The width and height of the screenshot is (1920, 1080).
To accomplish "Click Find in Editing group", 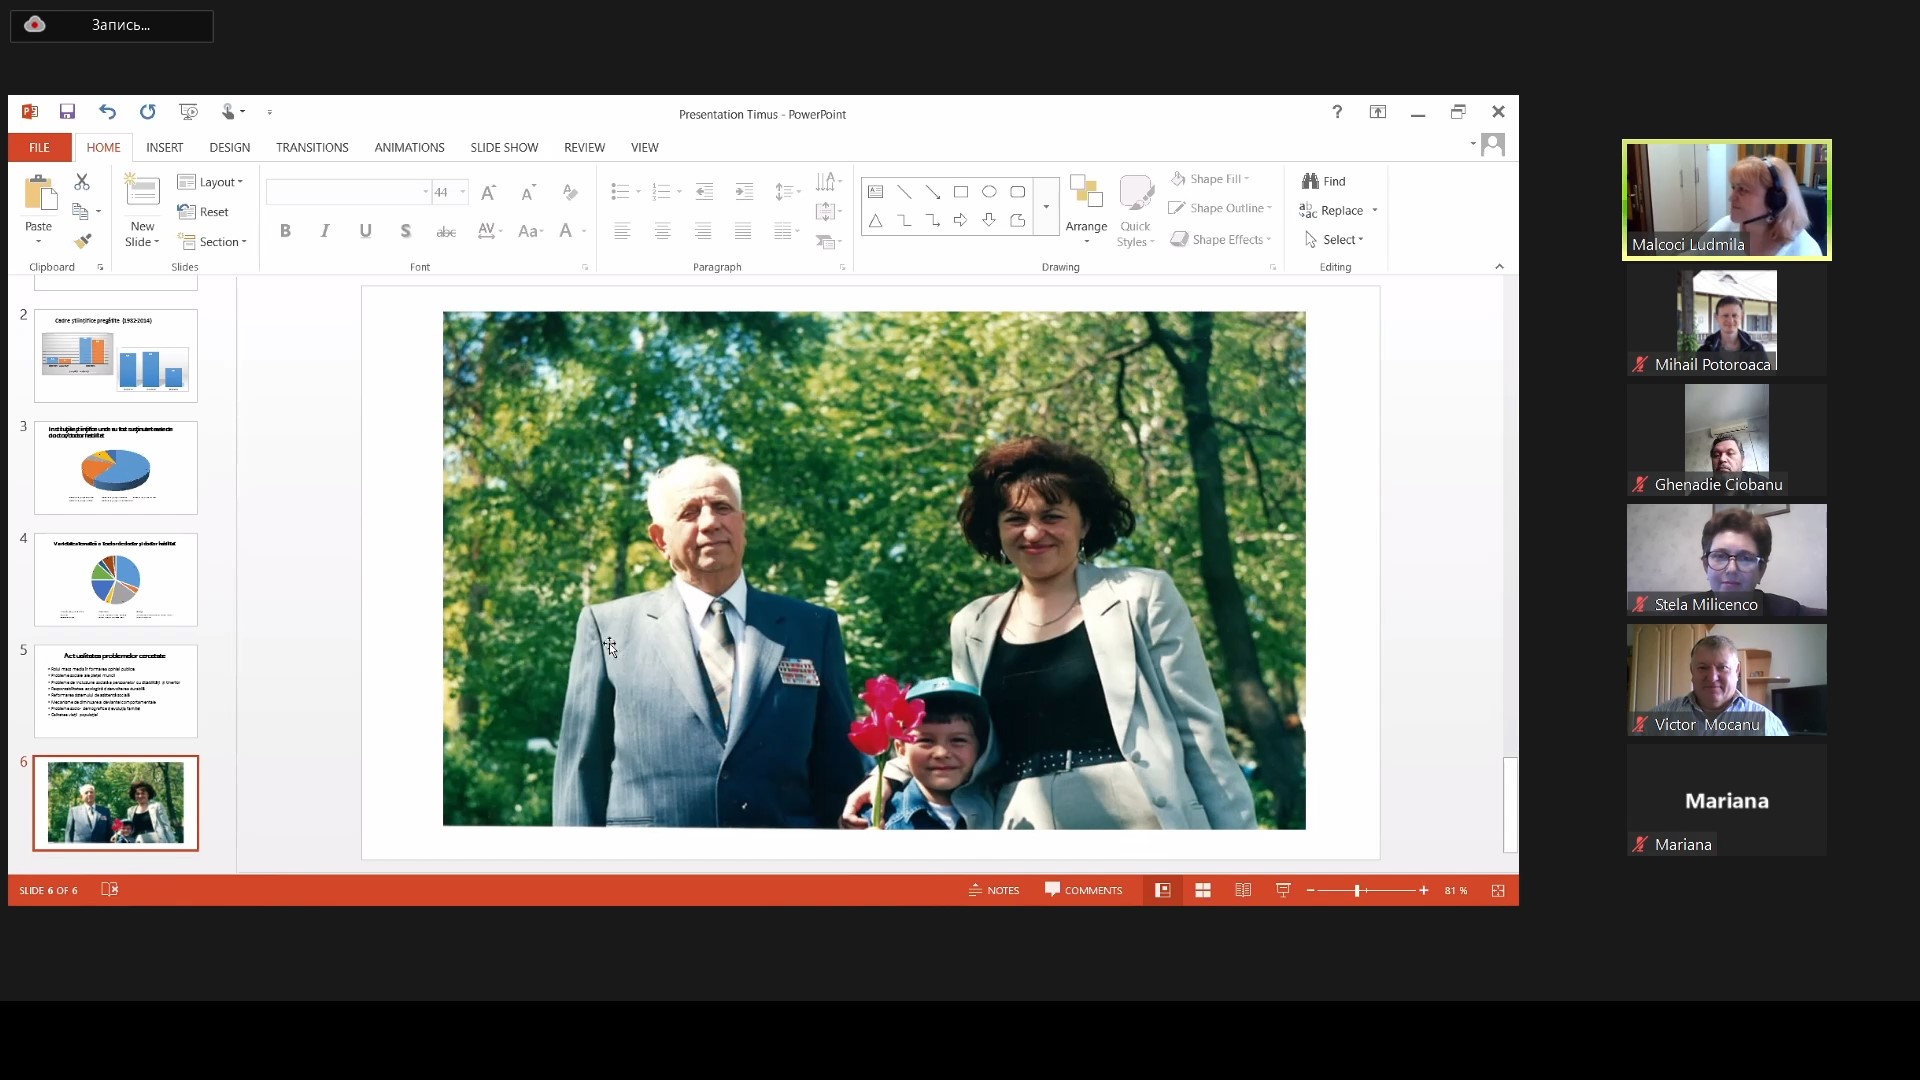I will point(1324,181).
